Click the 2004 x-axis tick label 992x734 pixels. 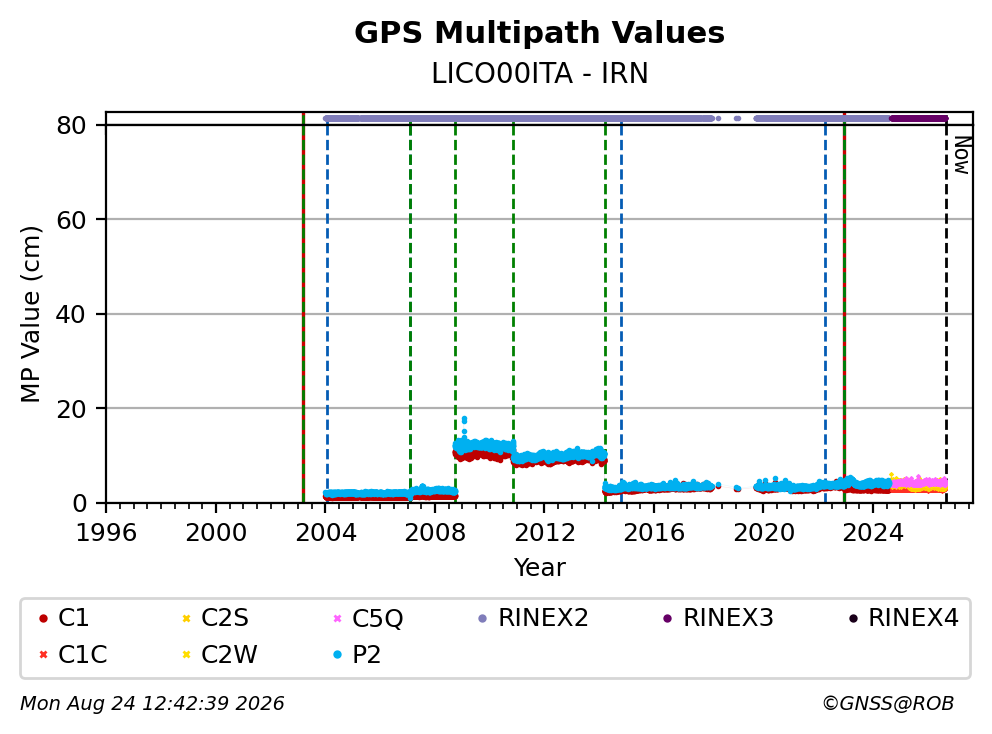point(325,533)
